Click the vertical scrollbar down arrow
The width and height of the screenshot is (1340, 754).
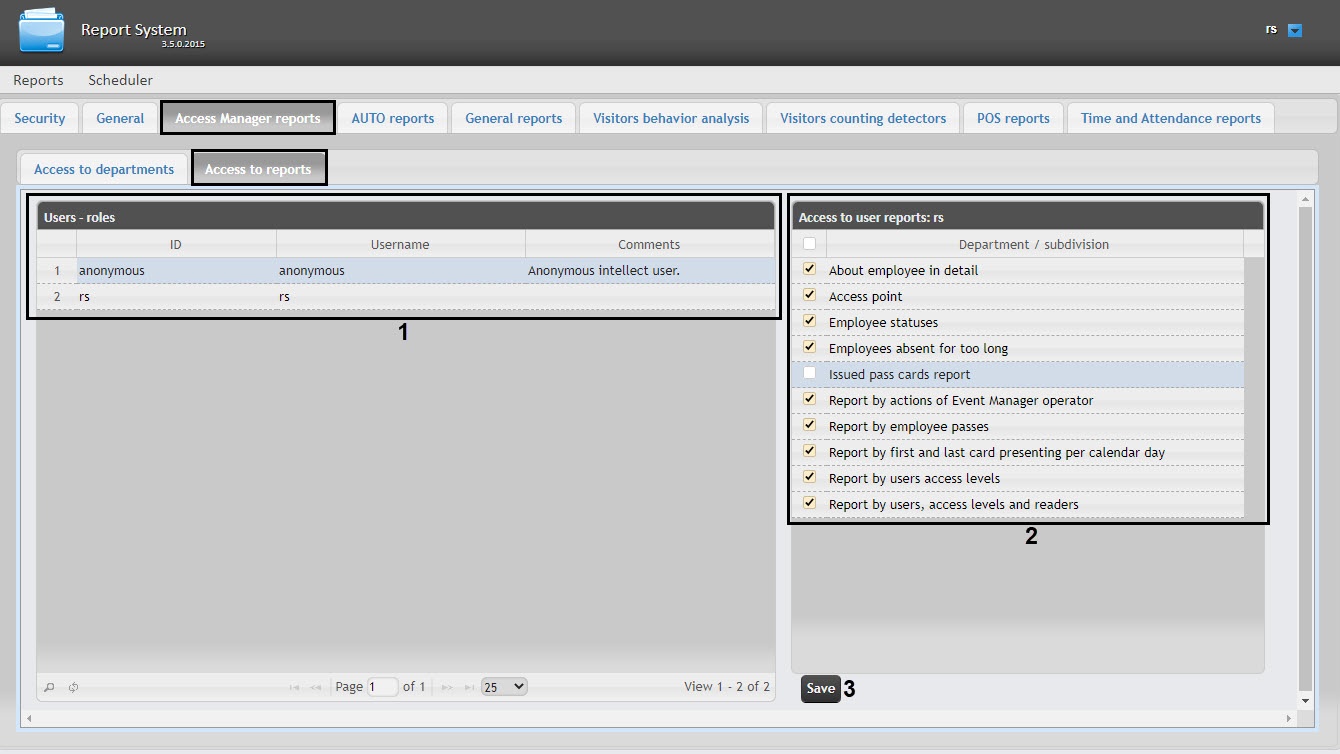[1304, 701]
